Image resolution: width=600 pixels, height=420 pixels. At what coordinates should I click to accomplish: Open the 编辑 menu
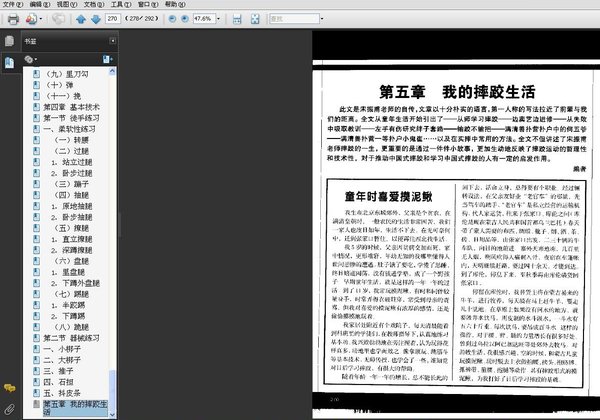(40, 5)
